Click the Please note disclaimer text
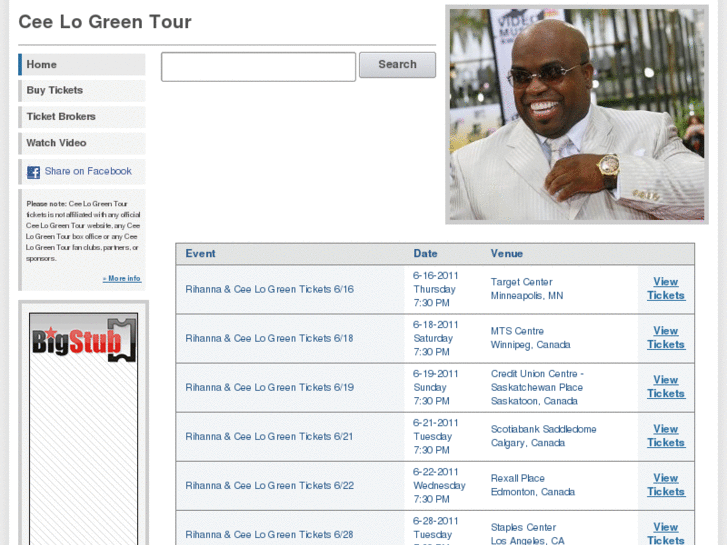 (x=83, y=231)
